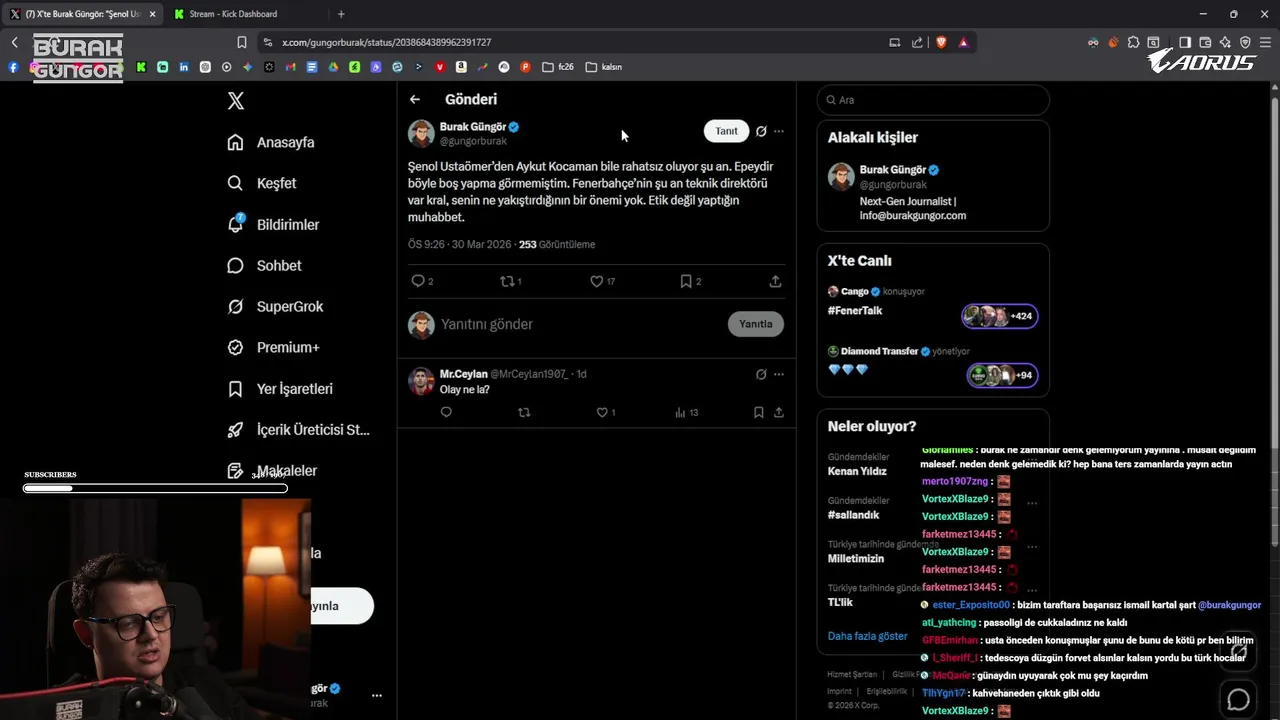Repost Mr.Ceylan's reply
Image resolution: width=1280 pixels, height=720 pixels.
(524, 412)
